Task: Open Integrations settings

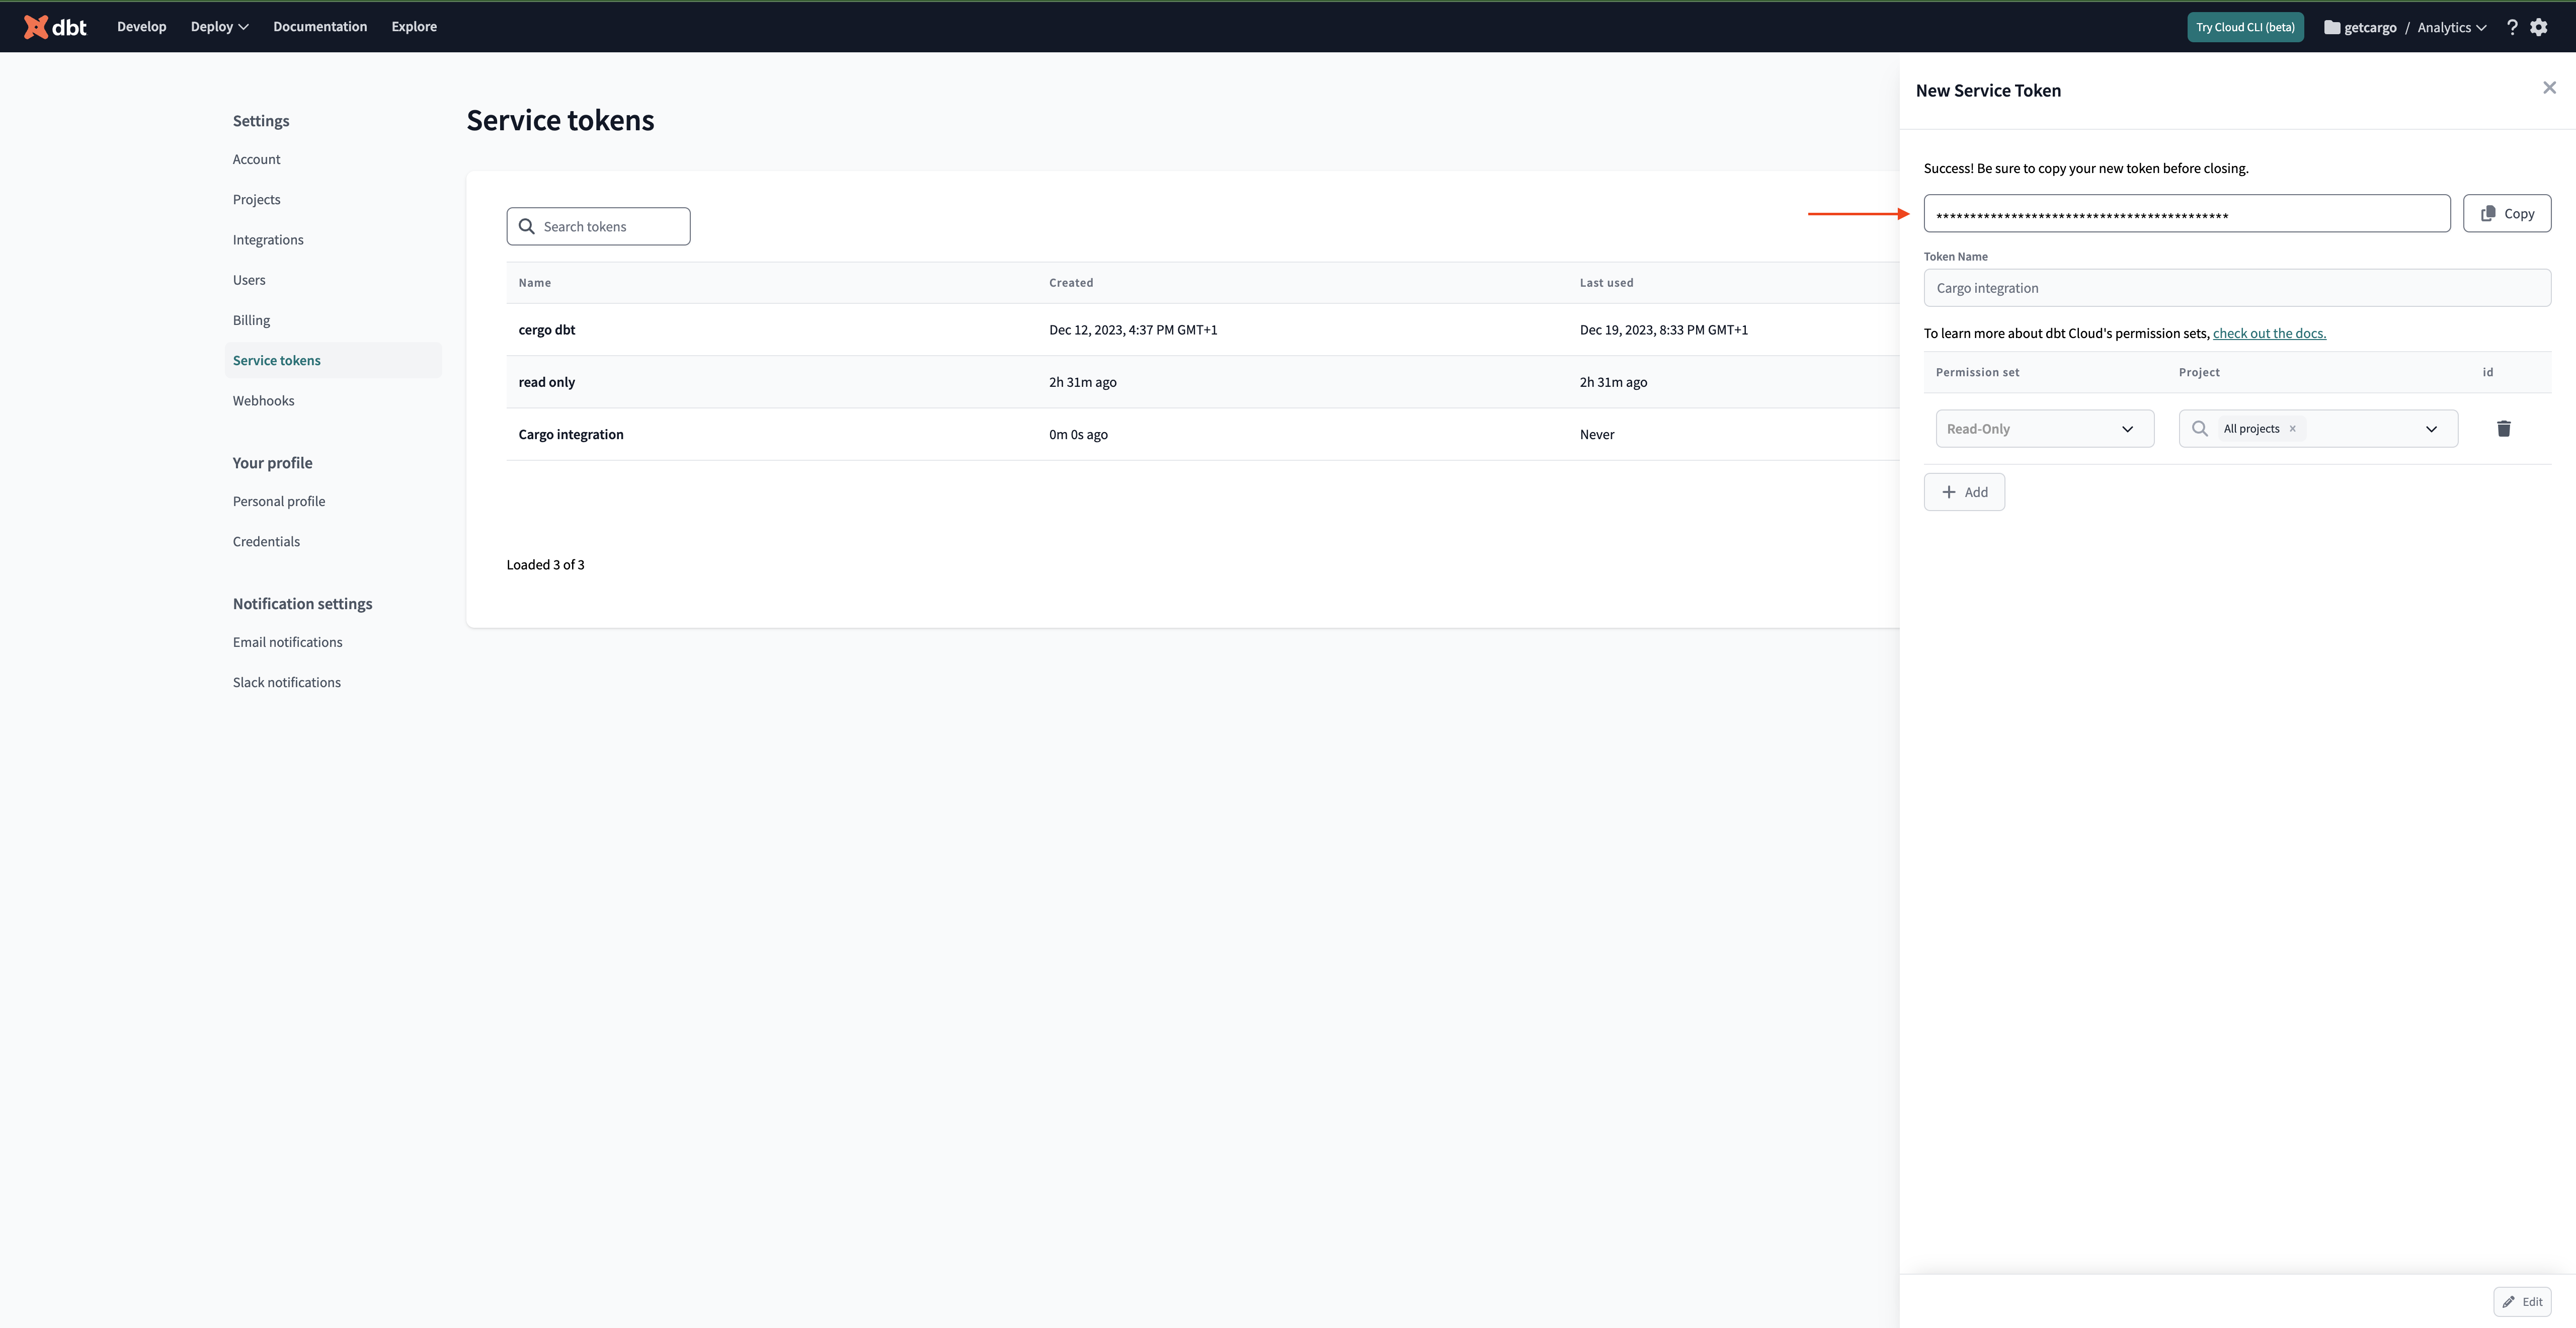Action: coord(268,239)
